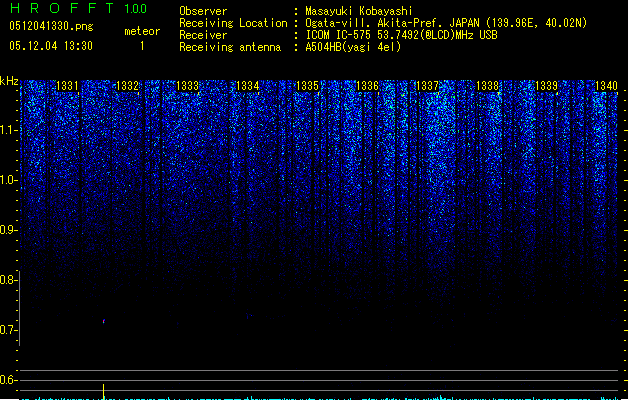Click the HROFFT program title text
Screen dimensions: 629x400
point(62,8)
